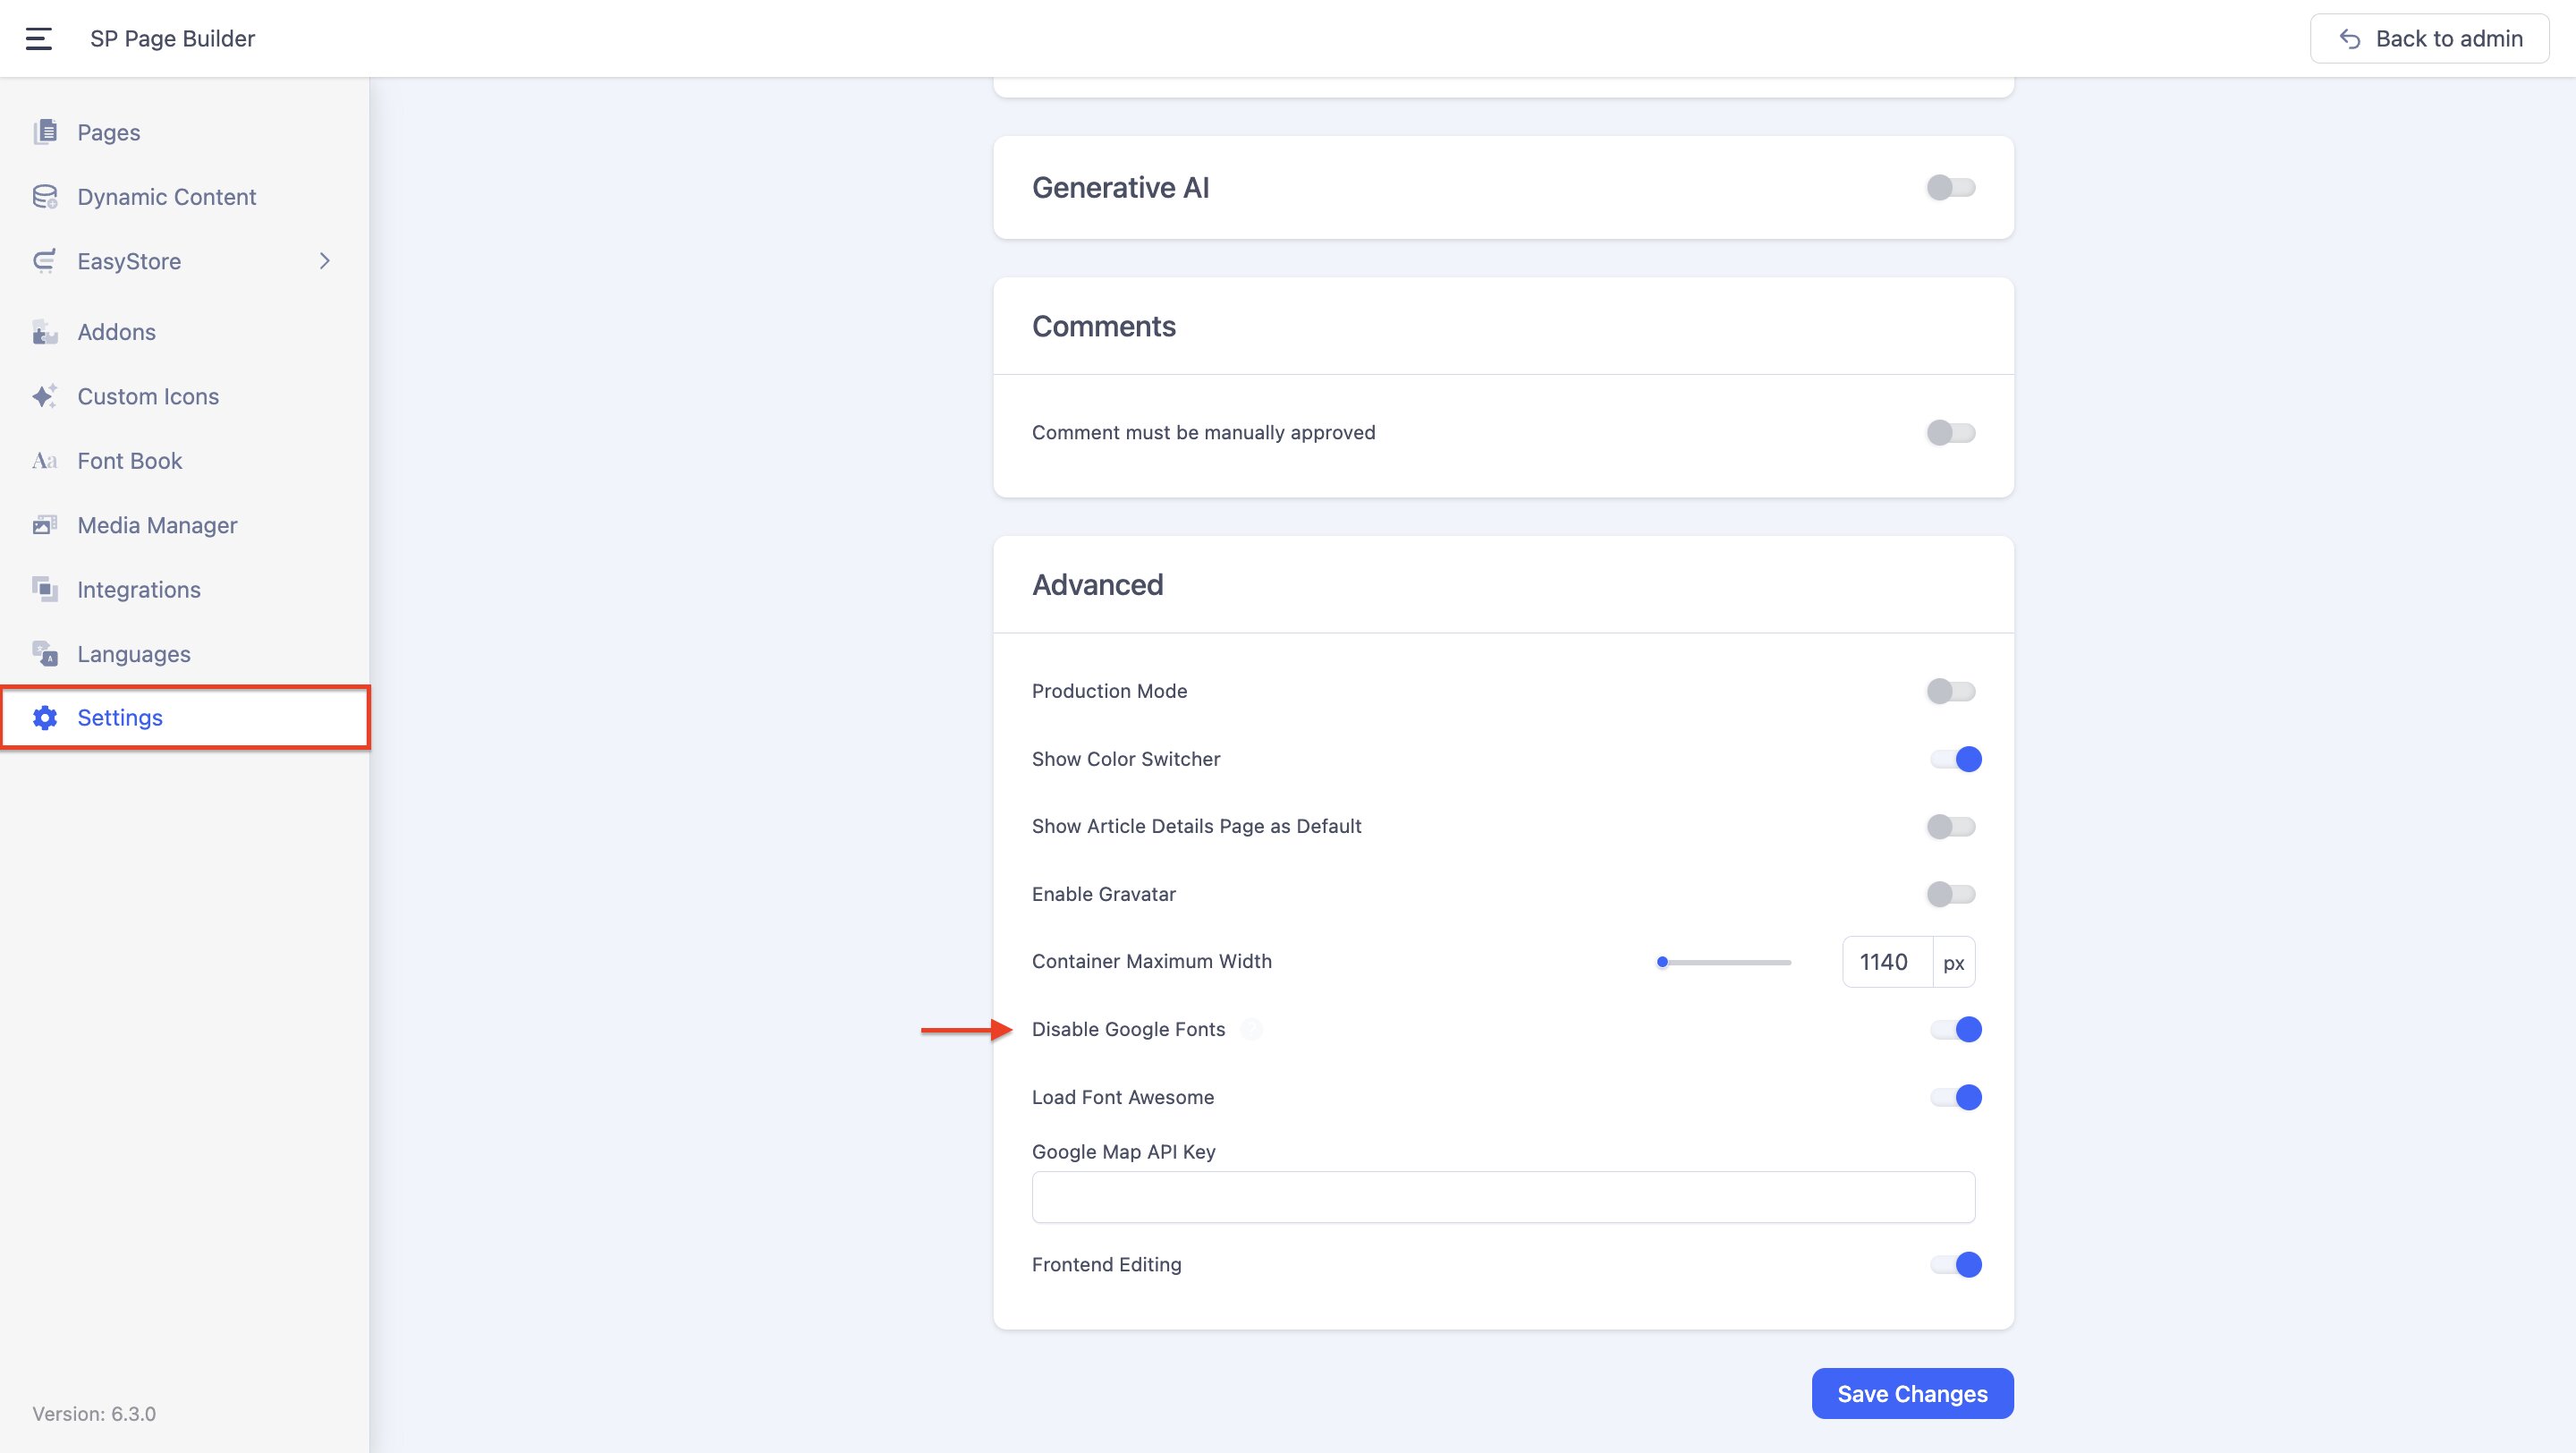Click the Addons puzzle icon

(x=45, y=332)
